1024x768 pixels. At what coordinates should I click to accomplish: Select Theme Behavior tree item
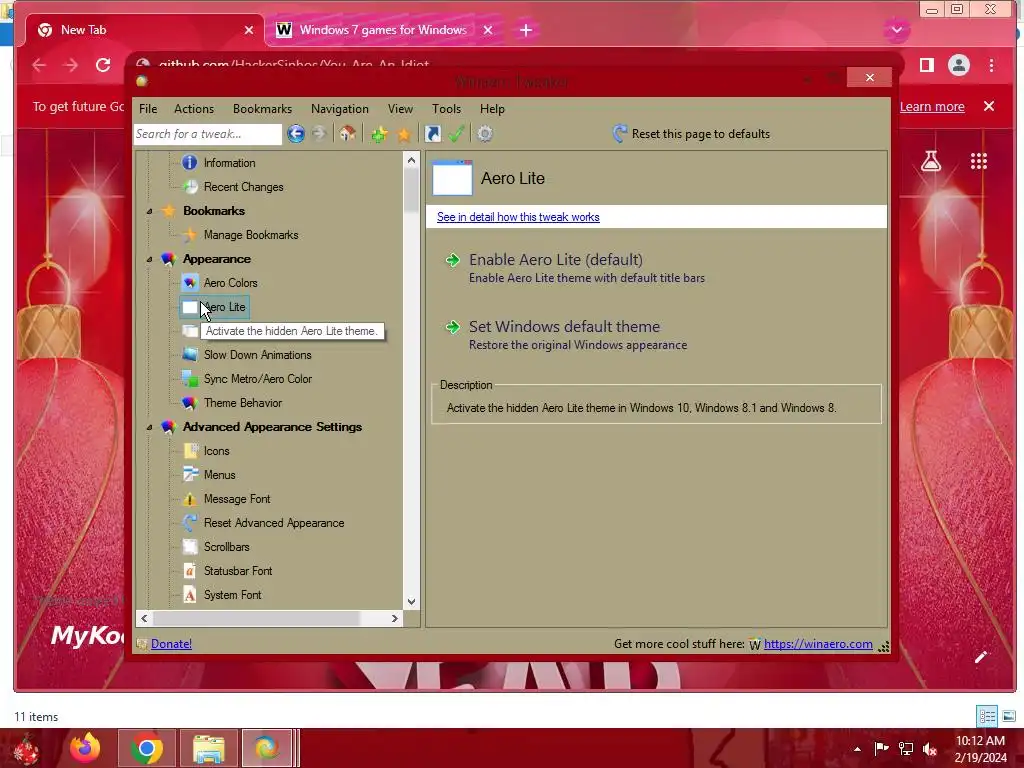[242, 403]
